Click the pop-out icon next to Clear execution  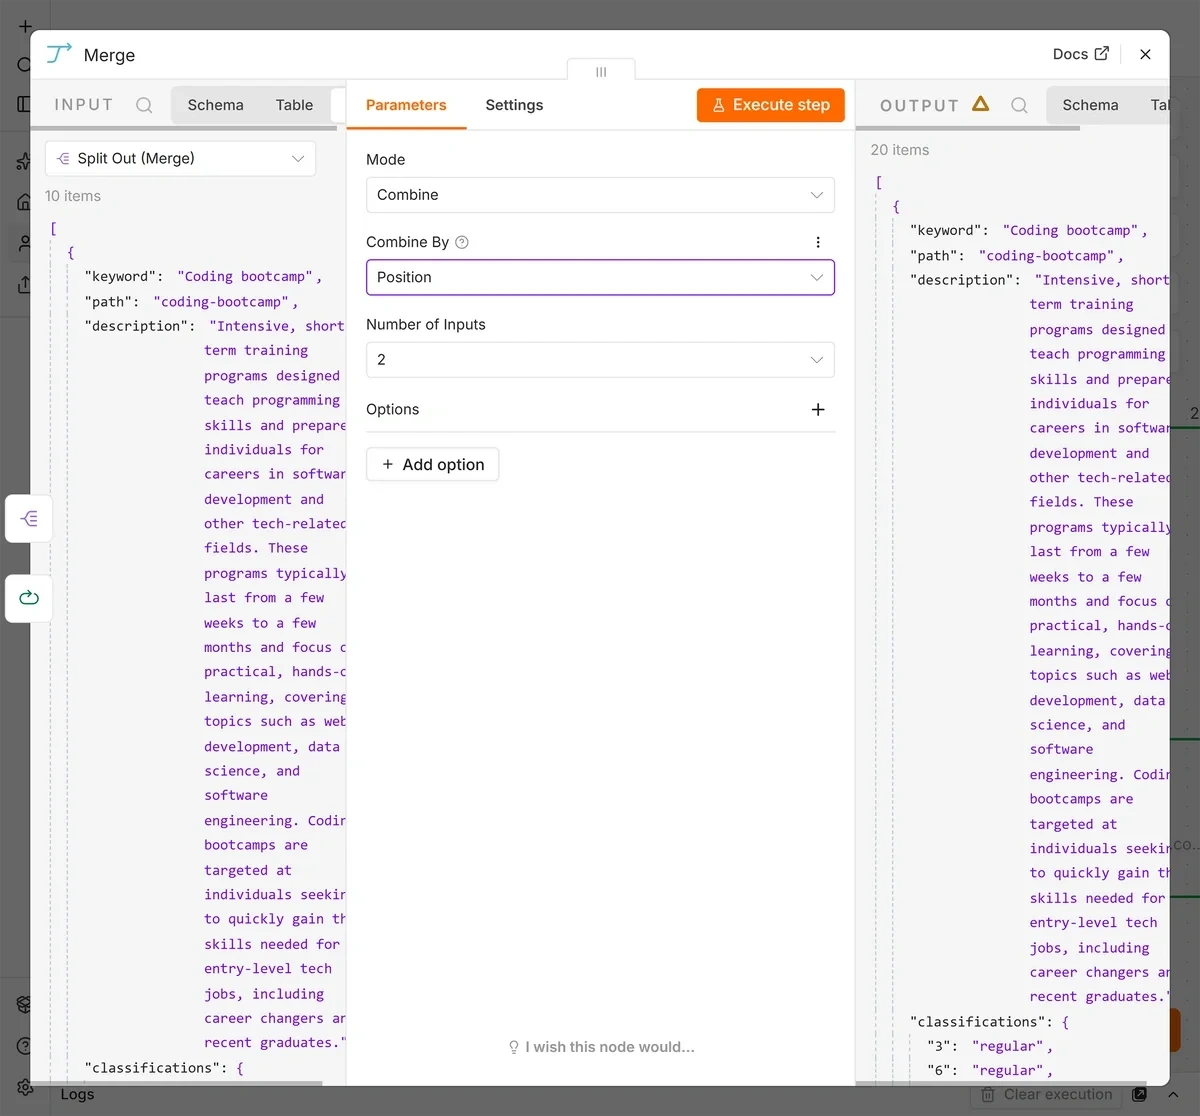(x=1139, y=1094)
